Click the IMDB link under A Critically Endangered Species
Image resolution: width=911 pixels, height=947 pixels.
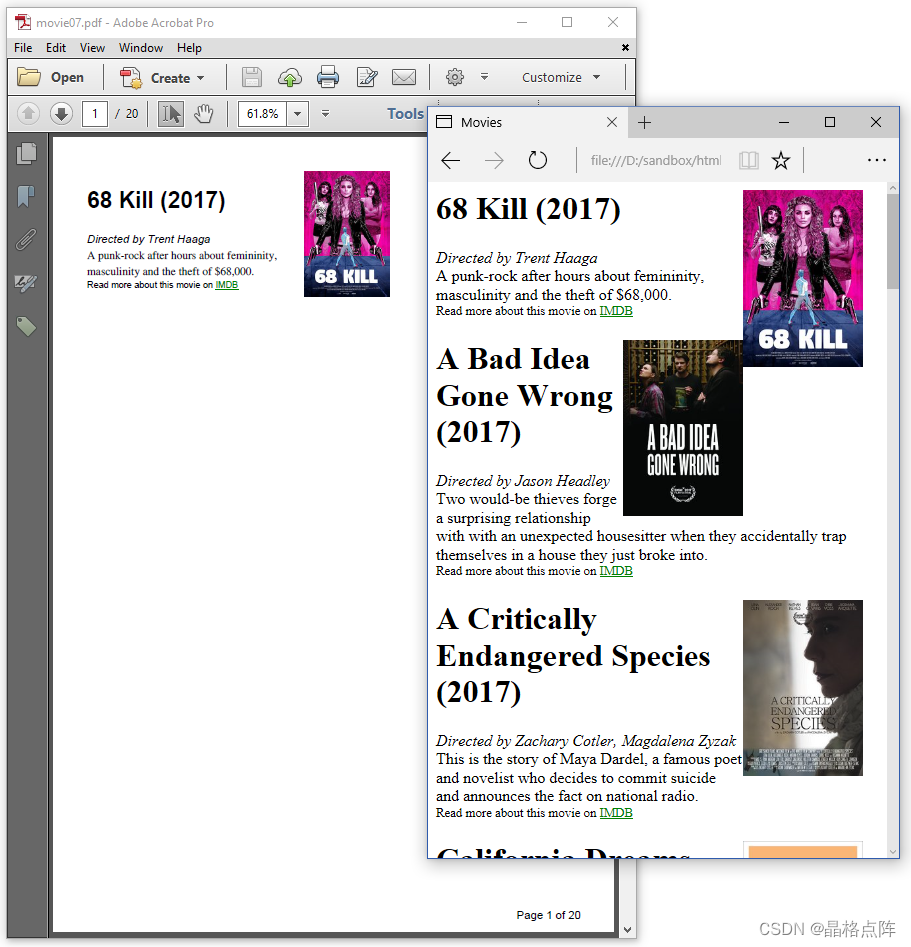coord(616,813)
